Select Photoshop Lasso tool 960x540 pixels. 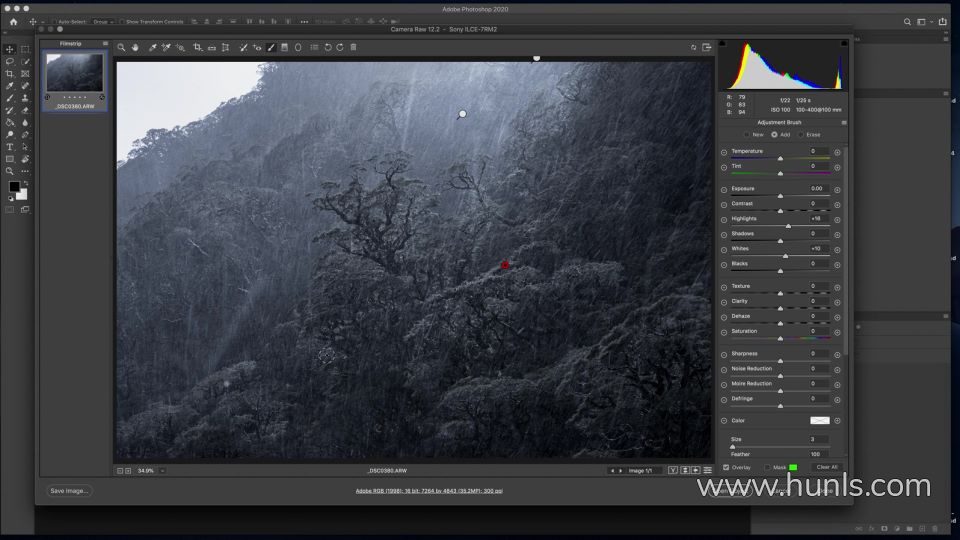tap(10, 61)
